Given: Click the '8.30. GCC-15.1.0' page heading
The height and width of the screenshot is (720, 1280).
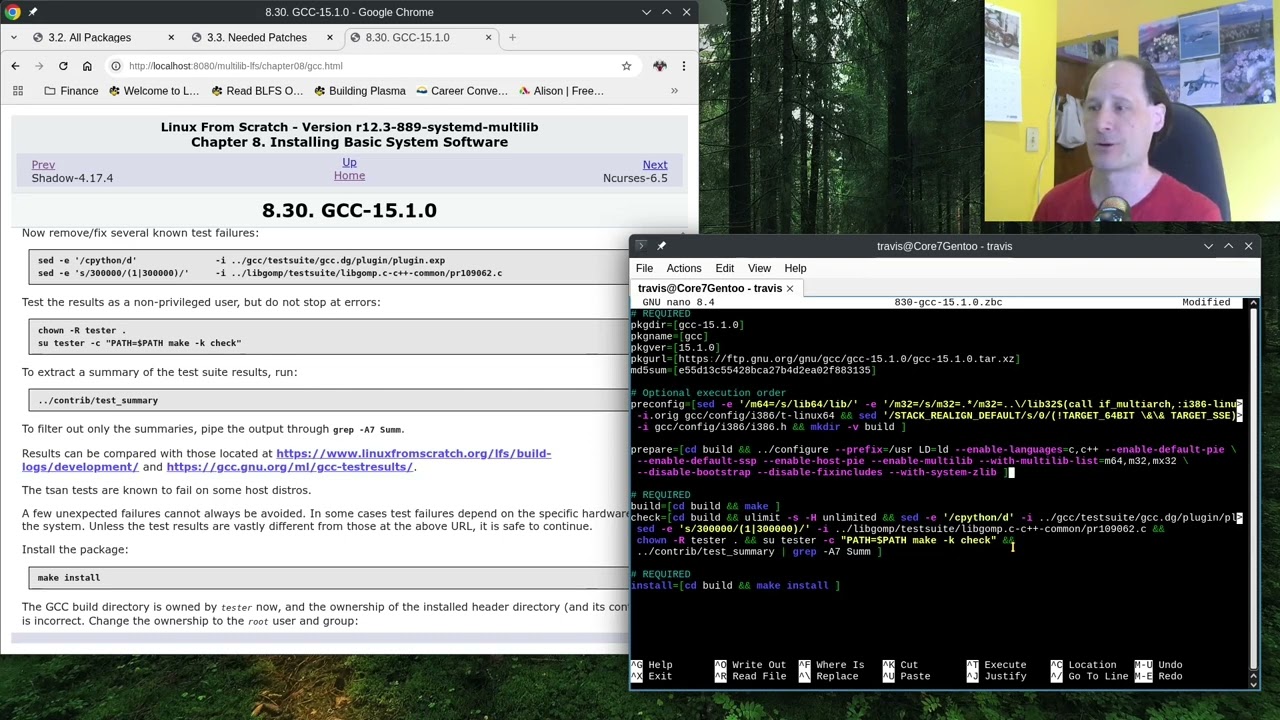Looking at the screenshot, I should pyautogui.click(x=349, y=211).
